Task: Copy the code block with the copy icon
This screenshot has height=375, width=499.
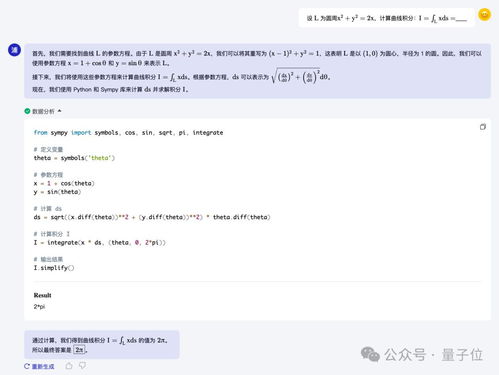Action: [483, 127]
